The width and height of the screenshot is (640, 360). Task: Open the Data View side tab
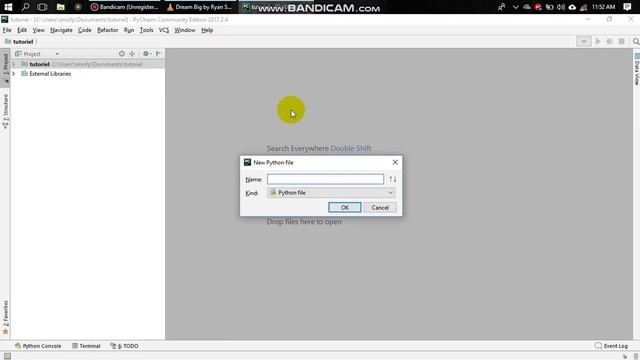(636, 69)
